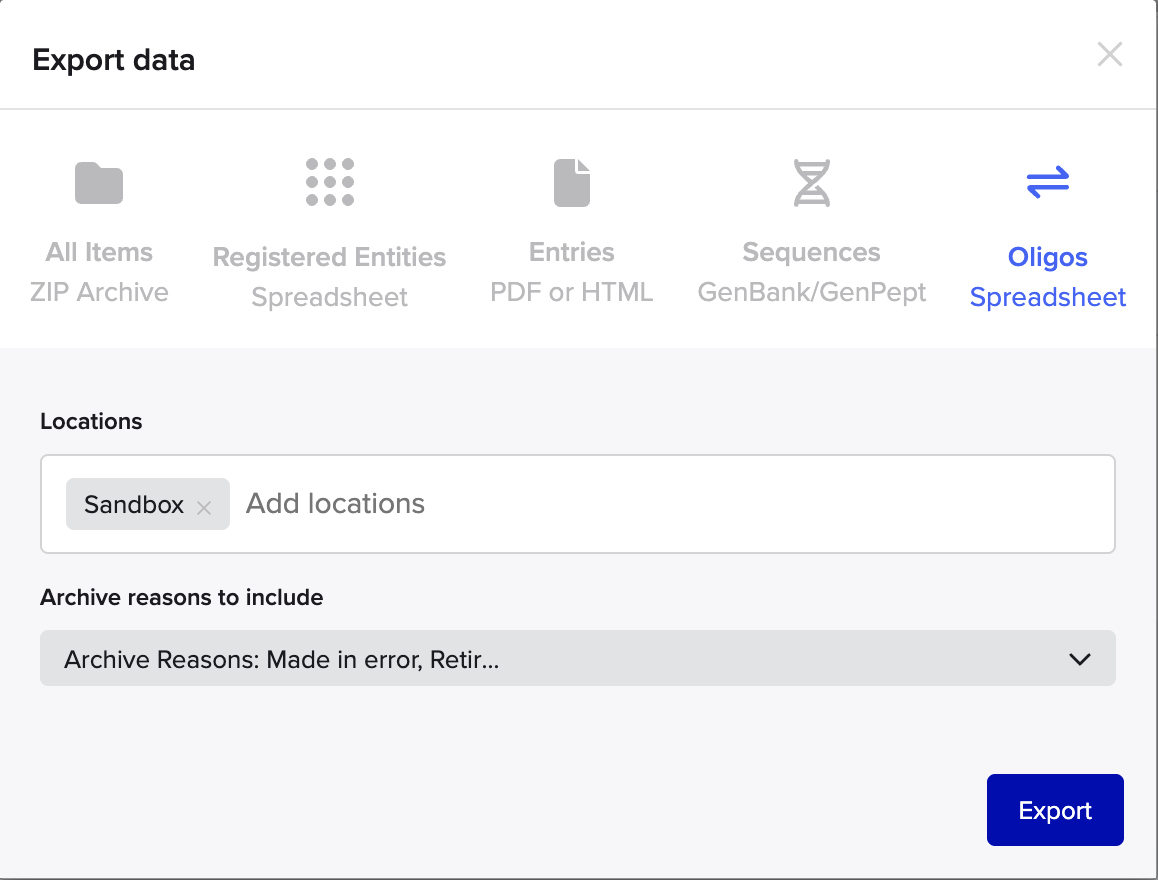
Task: Click the PDF or HTML format text
Action: (x=572, y=292)
